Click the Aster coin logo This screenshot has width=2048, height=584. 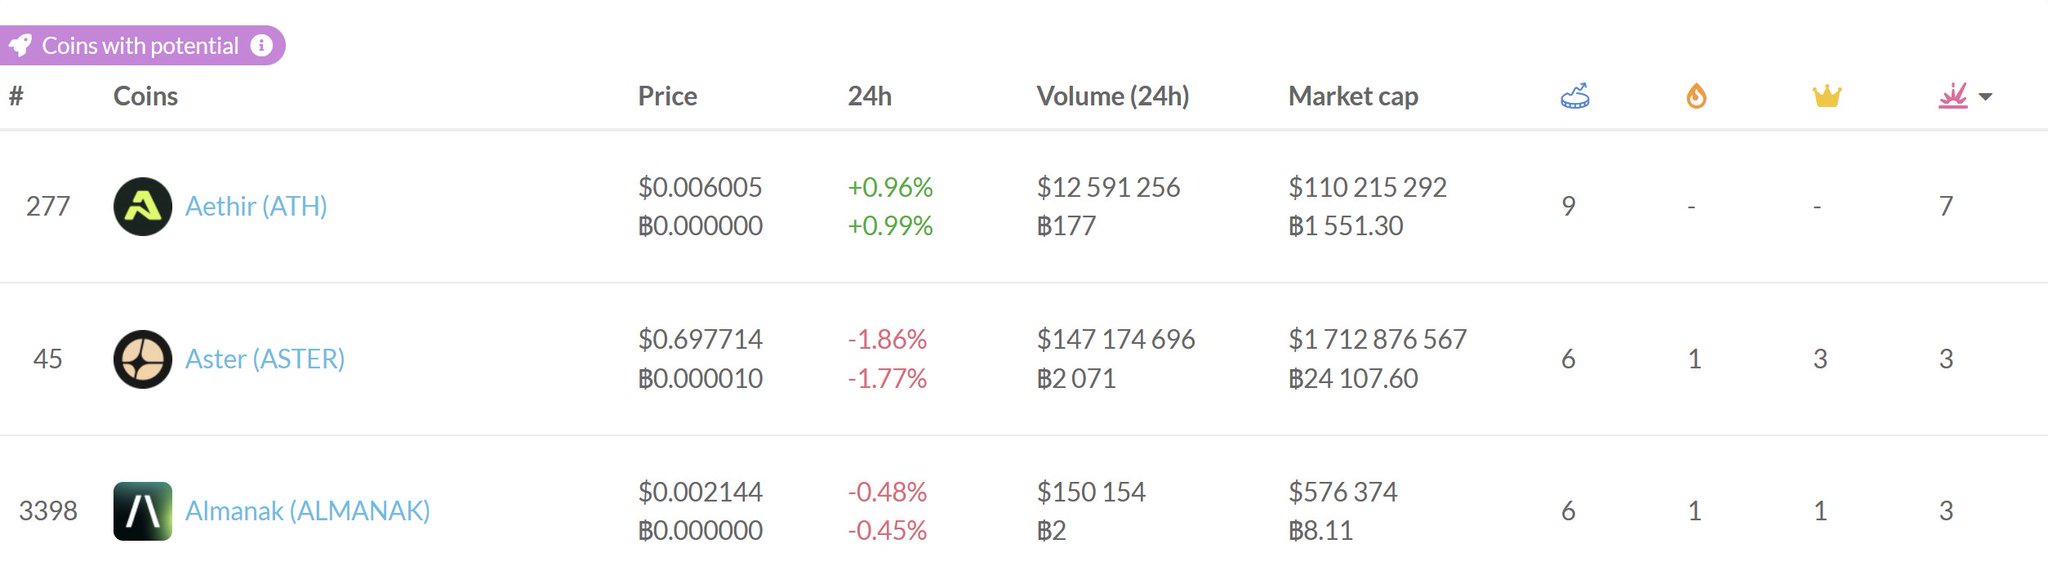(x=143, y=359)
